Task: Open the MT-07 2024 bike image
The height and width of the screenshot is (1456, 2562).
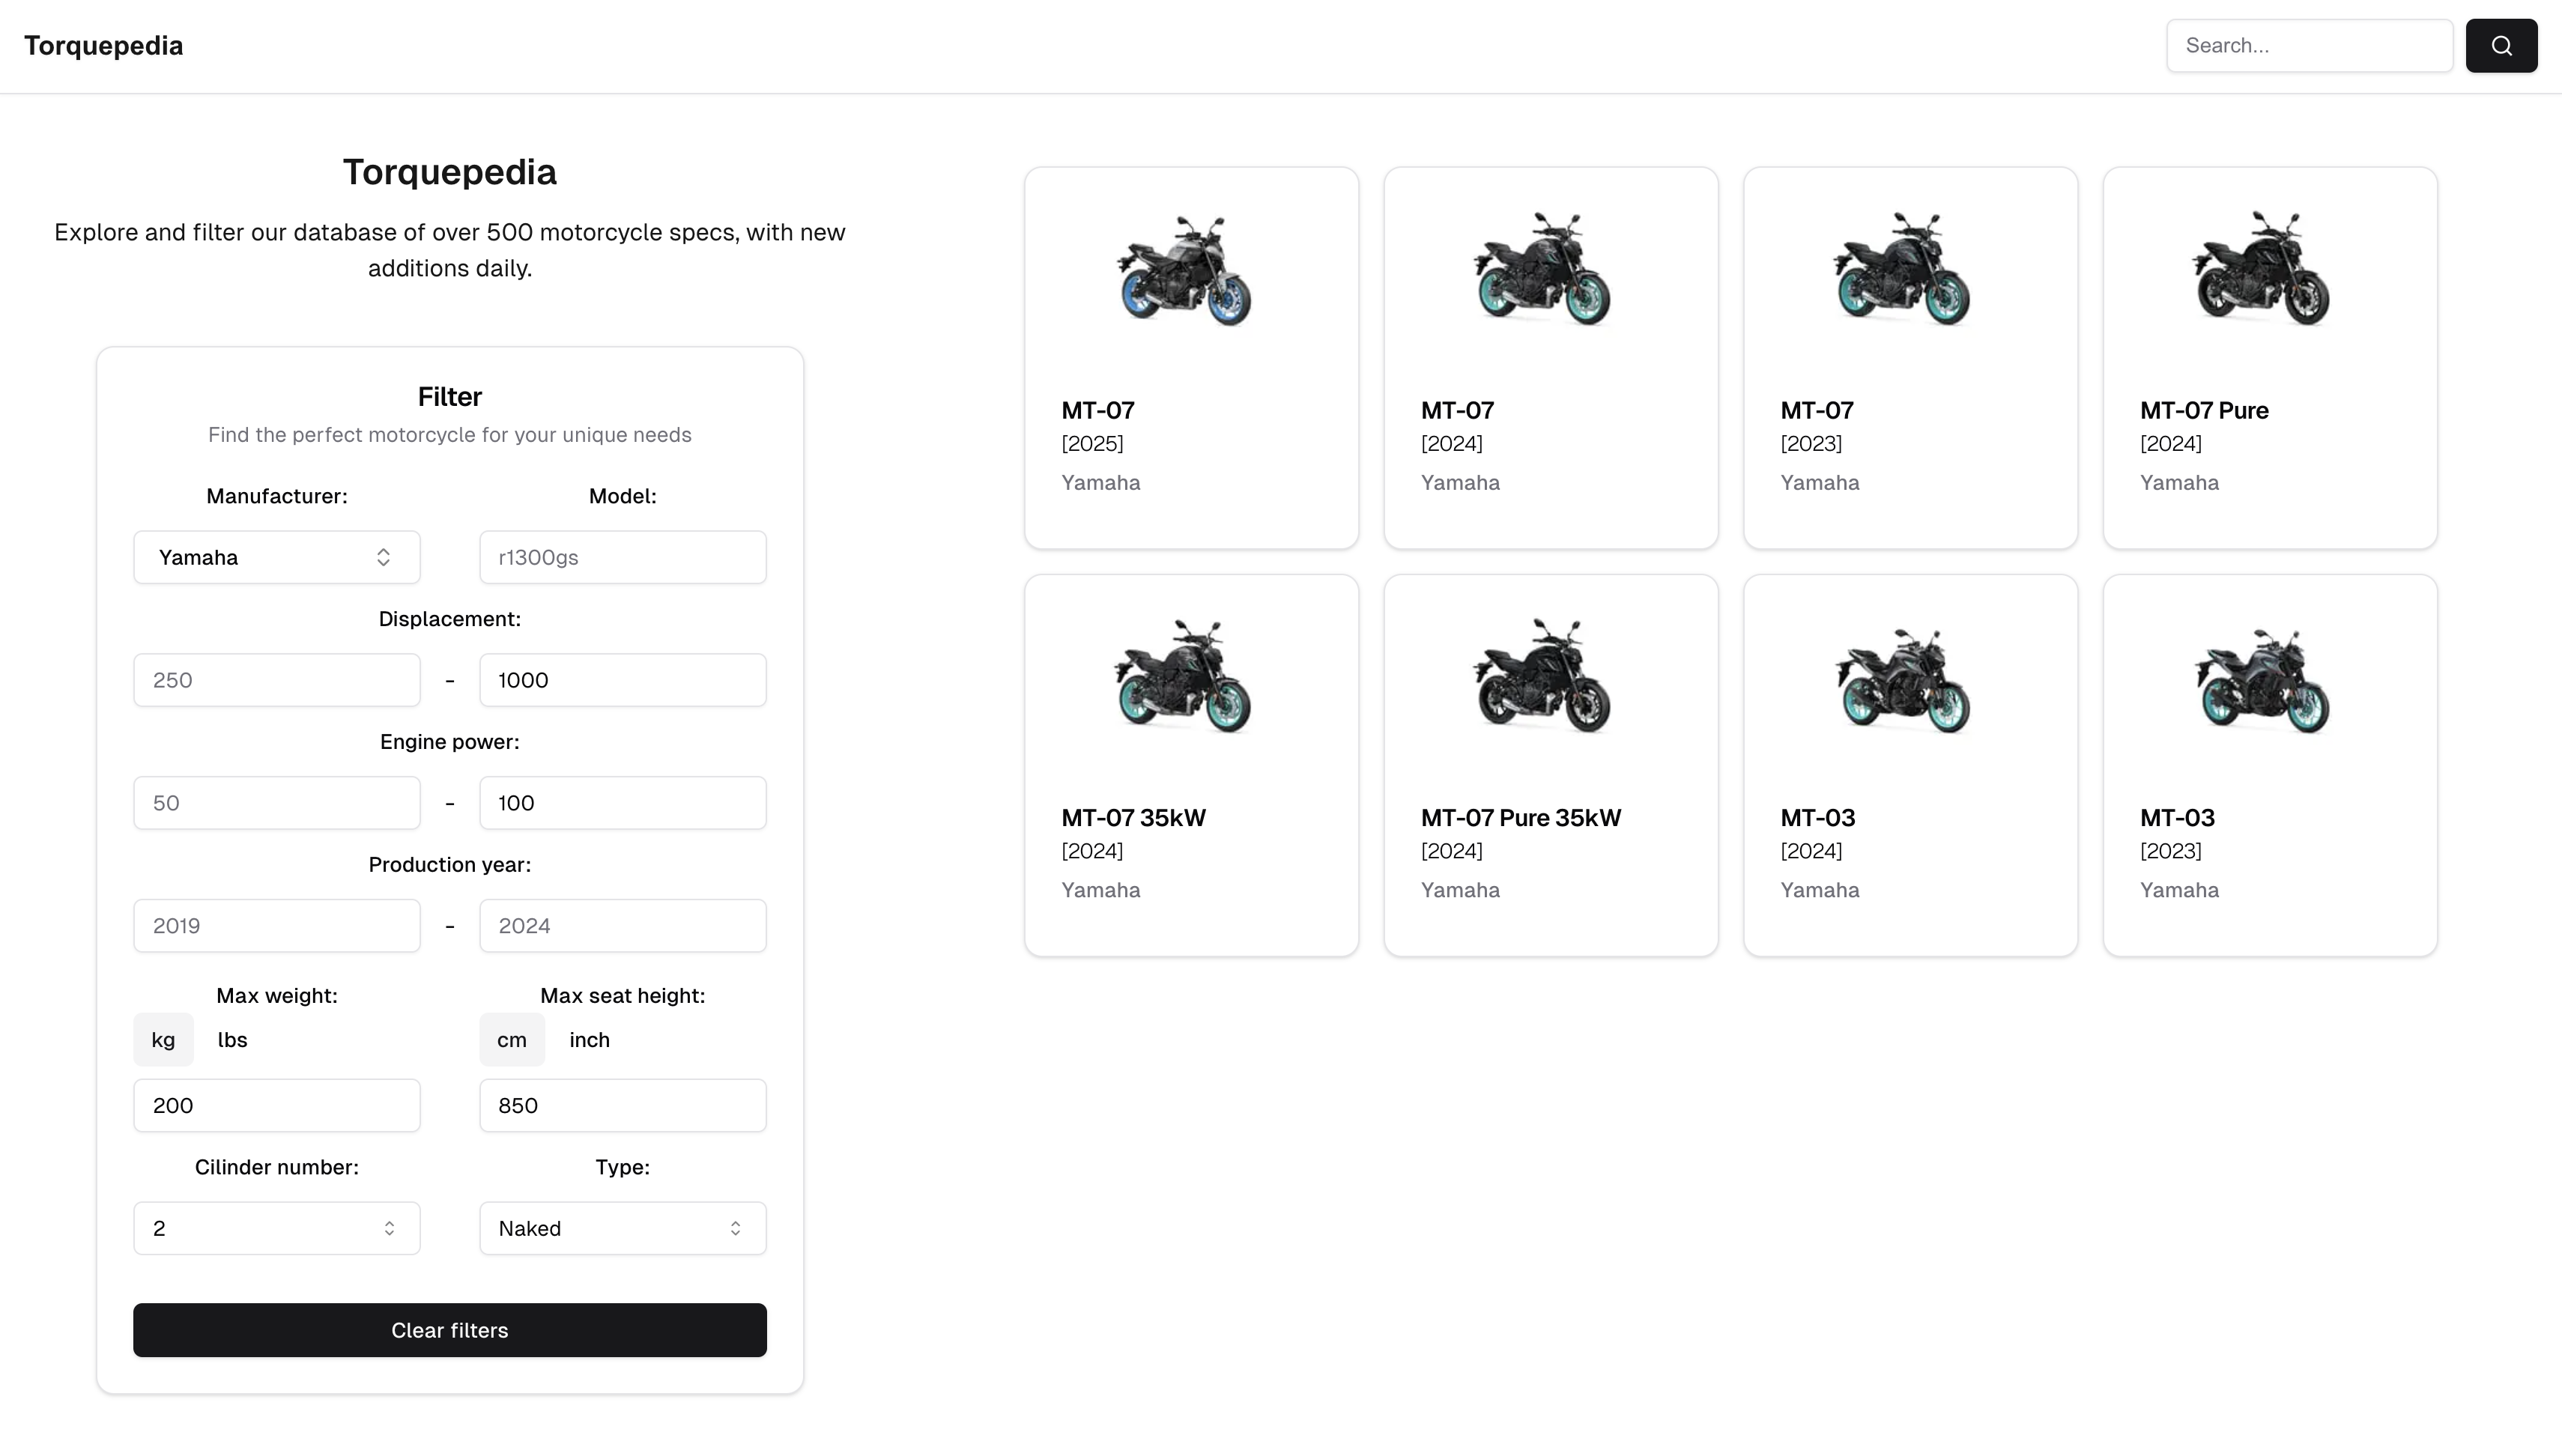Action: point(1543,270)
